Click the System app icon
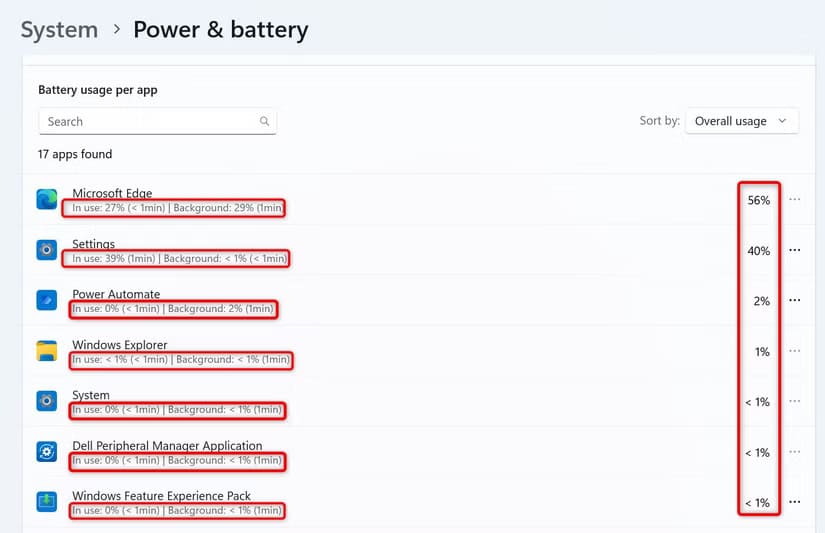Viewport: 825px width, 533px height. click(x=47, y=401)
